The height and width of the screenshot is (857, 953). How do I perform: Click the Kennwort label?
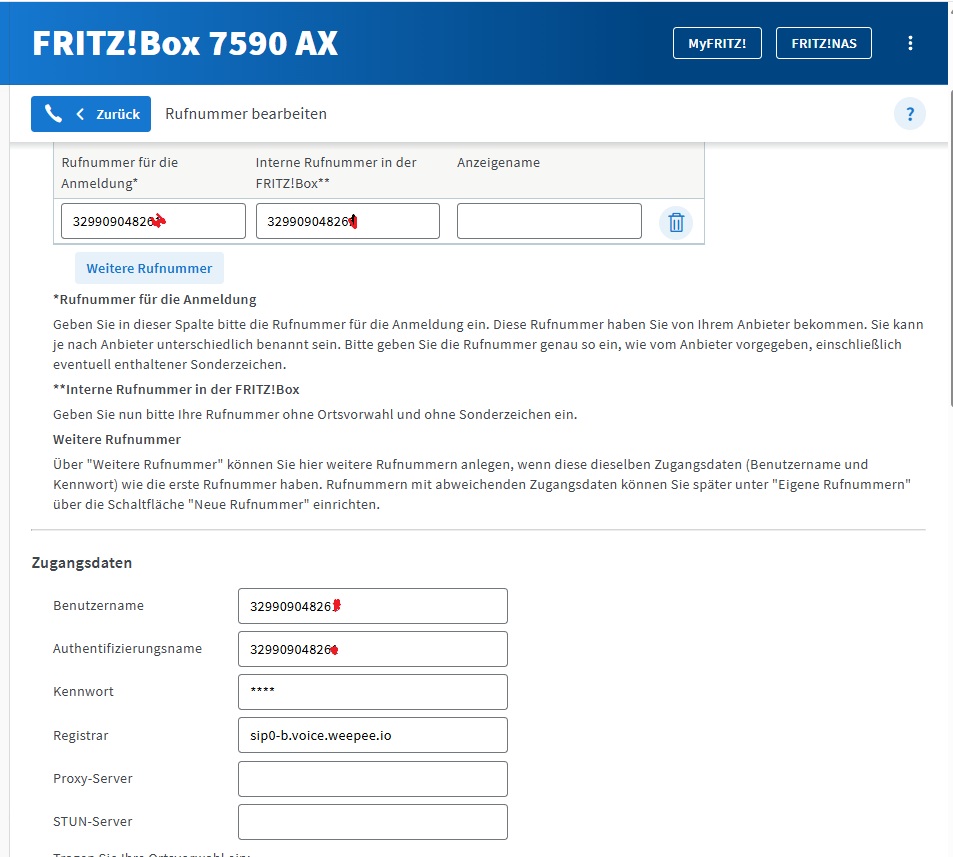tap(83, 692)
